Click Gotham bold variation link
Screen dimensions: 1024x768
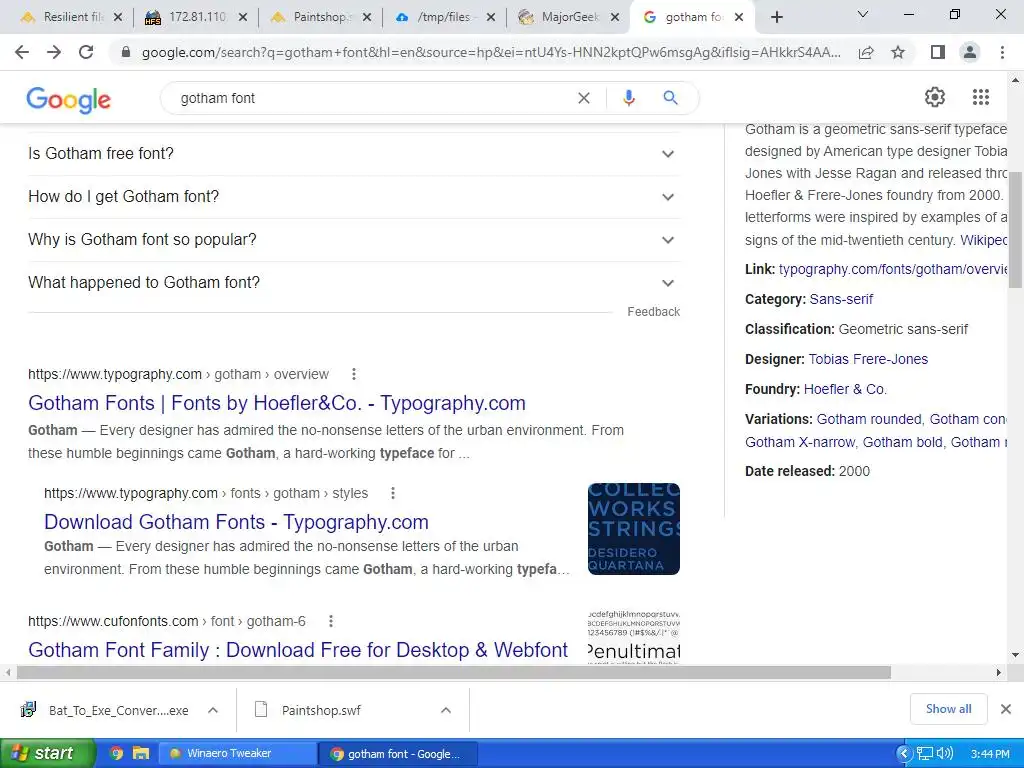click(x=903, y=442)
